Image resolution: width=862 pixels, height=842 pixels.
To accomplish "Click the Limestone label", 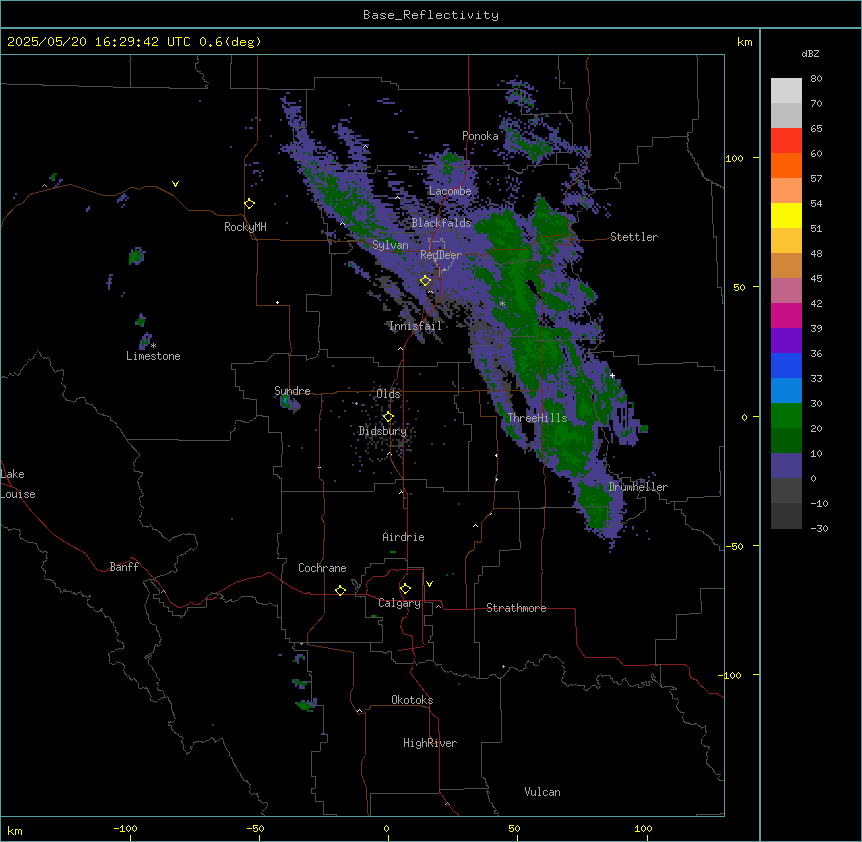I will [153, 356].
